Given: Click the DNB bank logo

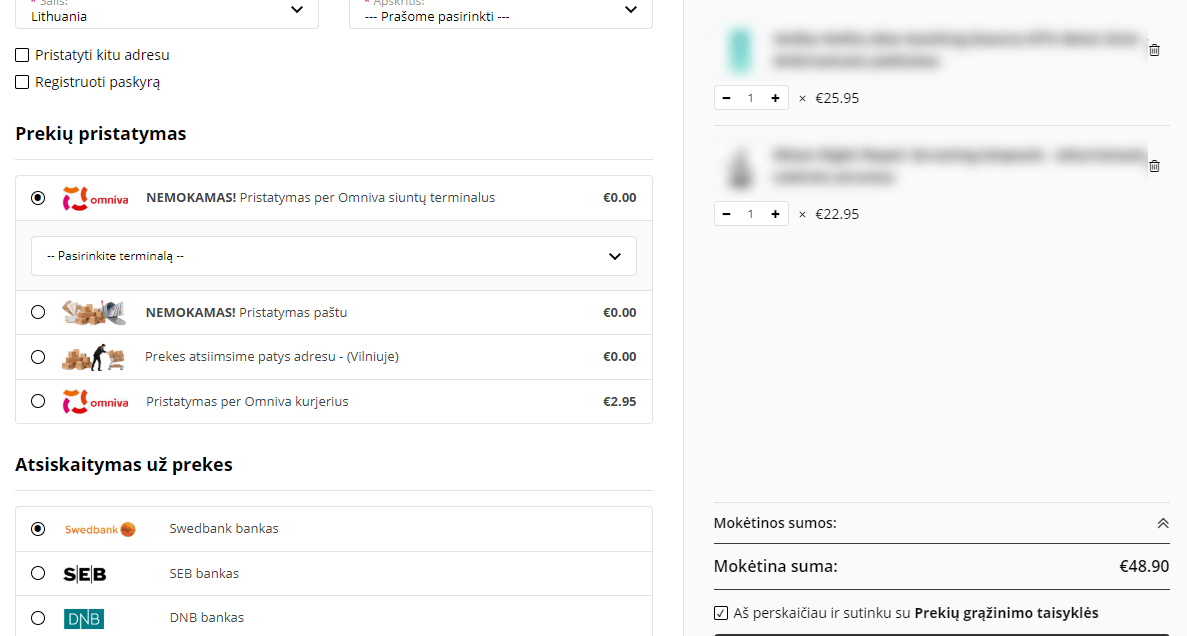Looking at the screenshot, I should 84,619.
